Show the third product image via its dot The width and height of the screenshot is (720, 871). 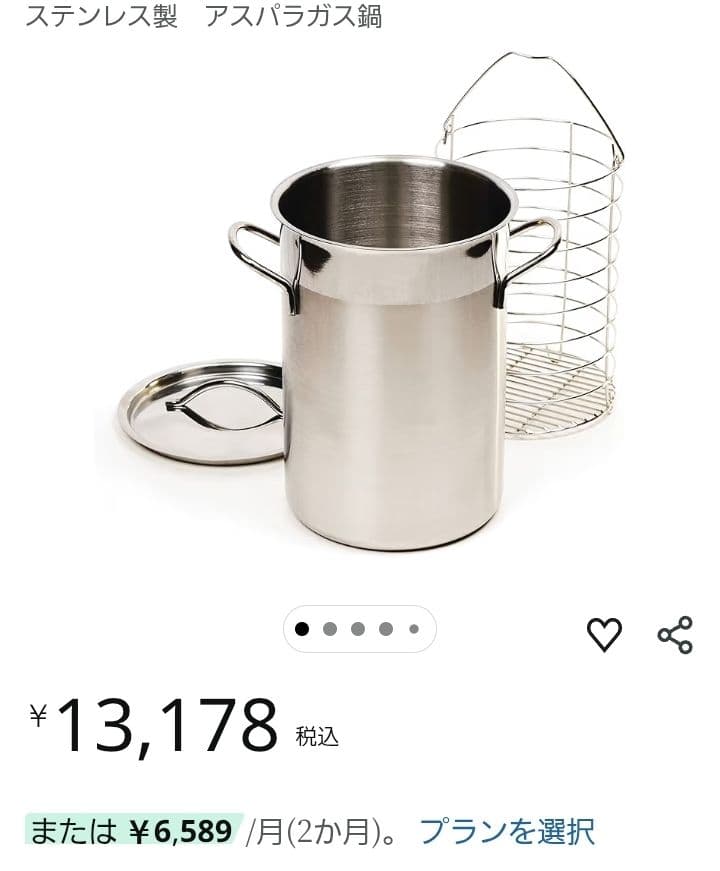(358, 629)
